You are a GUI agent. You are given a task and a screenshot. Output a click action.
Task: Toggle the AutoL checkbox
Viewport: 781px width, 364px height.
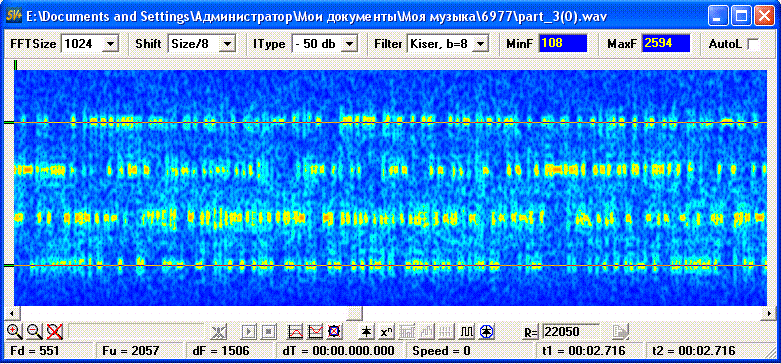point(754,44)
